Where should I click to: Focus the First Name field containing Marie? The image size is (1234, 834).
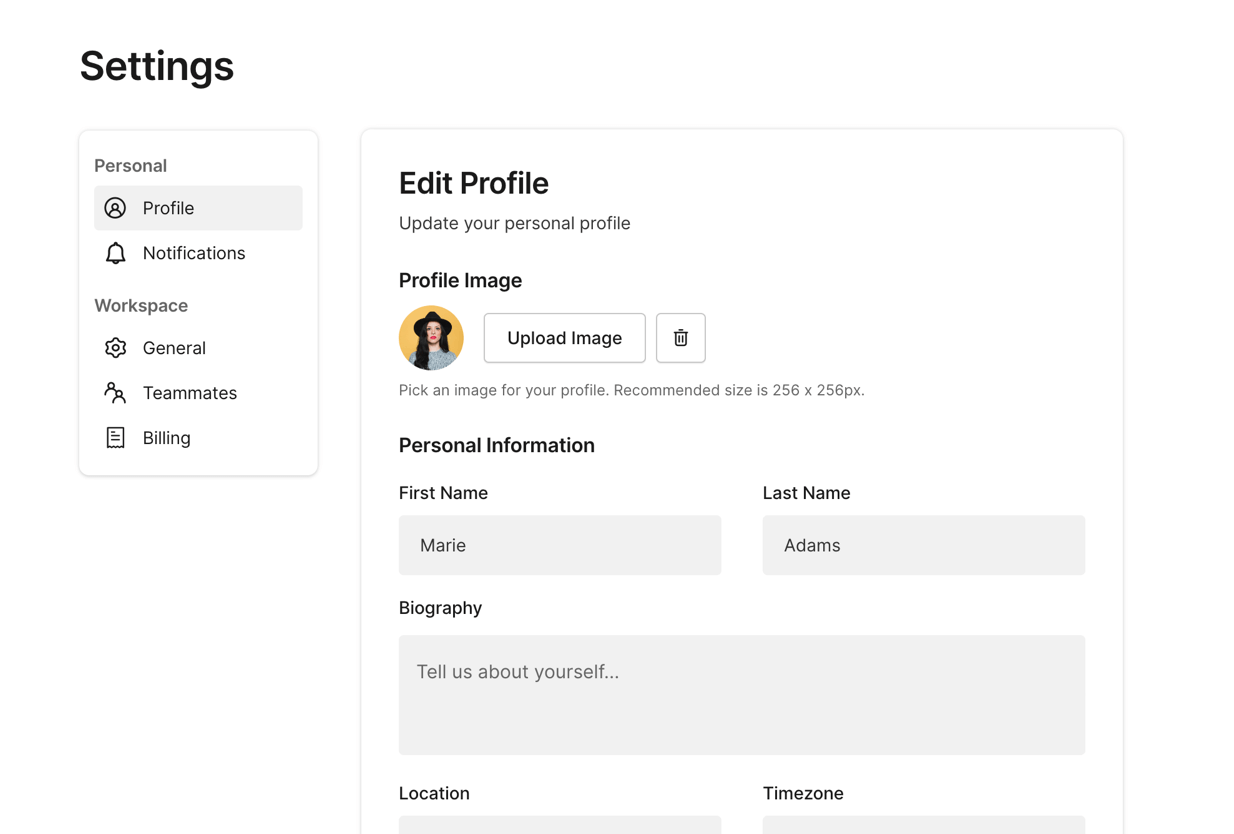click(559, 545)
